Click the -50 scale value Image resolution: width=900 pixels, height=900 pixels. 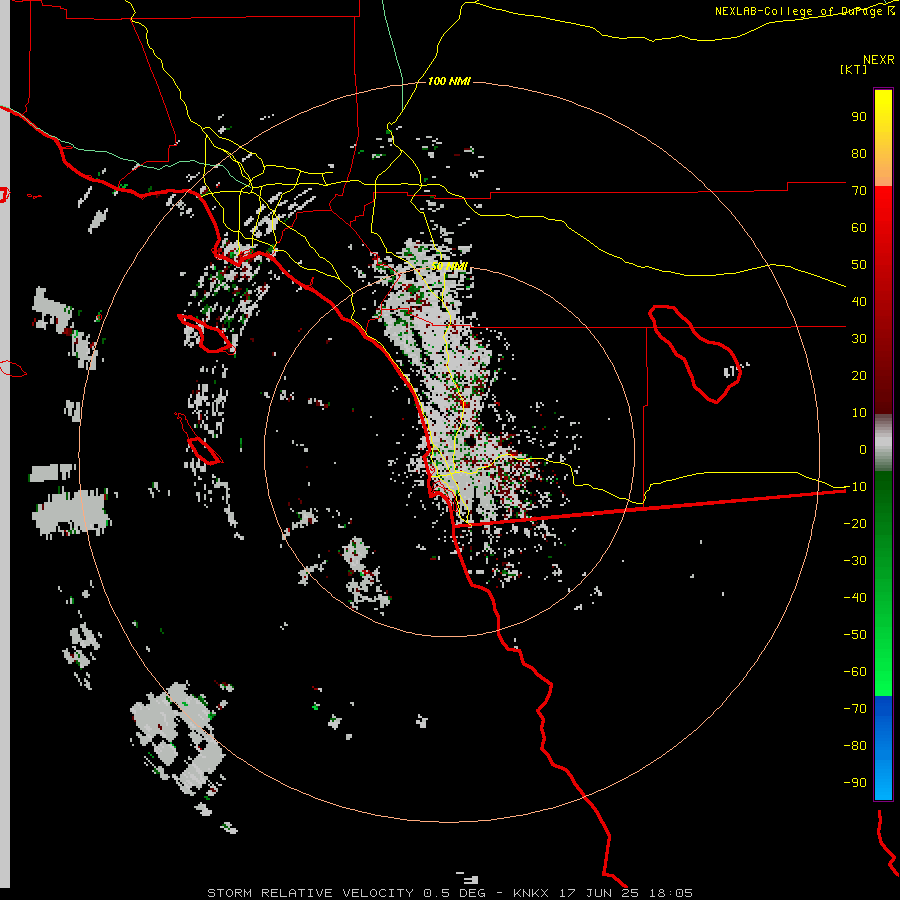855,635
